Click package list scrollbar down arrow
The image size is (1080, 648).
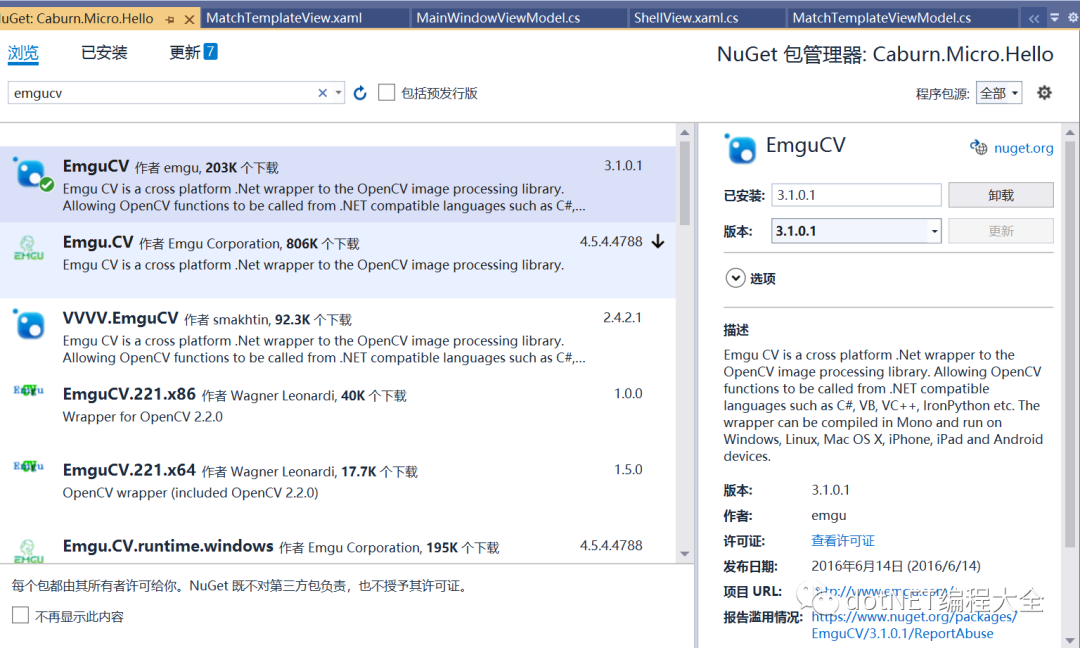(685, 554)
